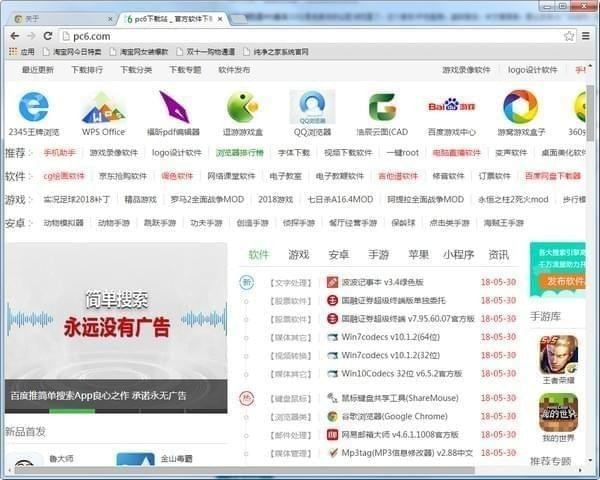
Task: Select the 资讯 category tab
Action: pyautogui.click(x=498, y=255)
